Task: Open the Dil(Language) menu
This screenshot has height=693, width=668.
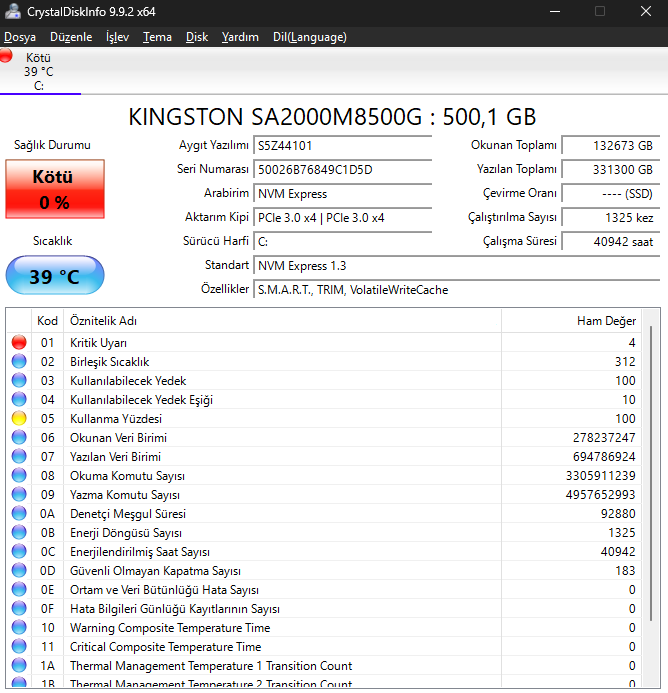Action: 309,37
